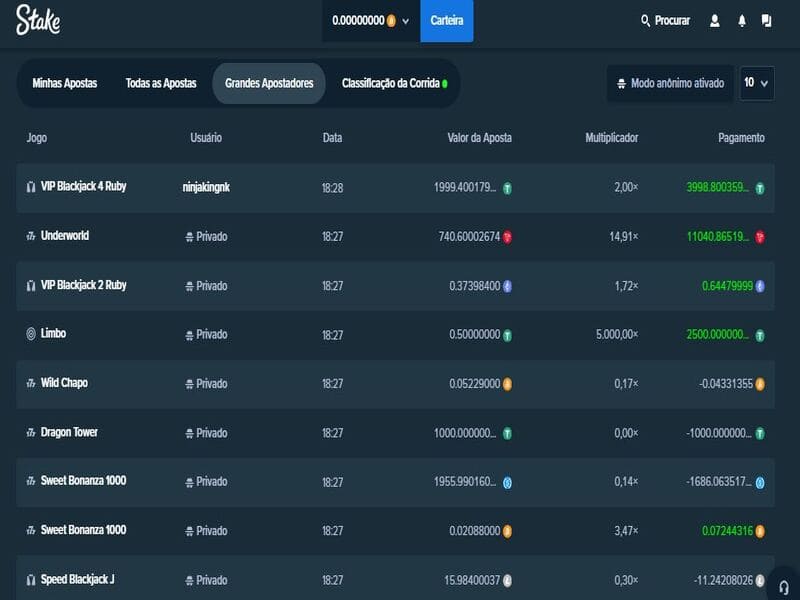Open the Limbo game link

tap(54, 334)
